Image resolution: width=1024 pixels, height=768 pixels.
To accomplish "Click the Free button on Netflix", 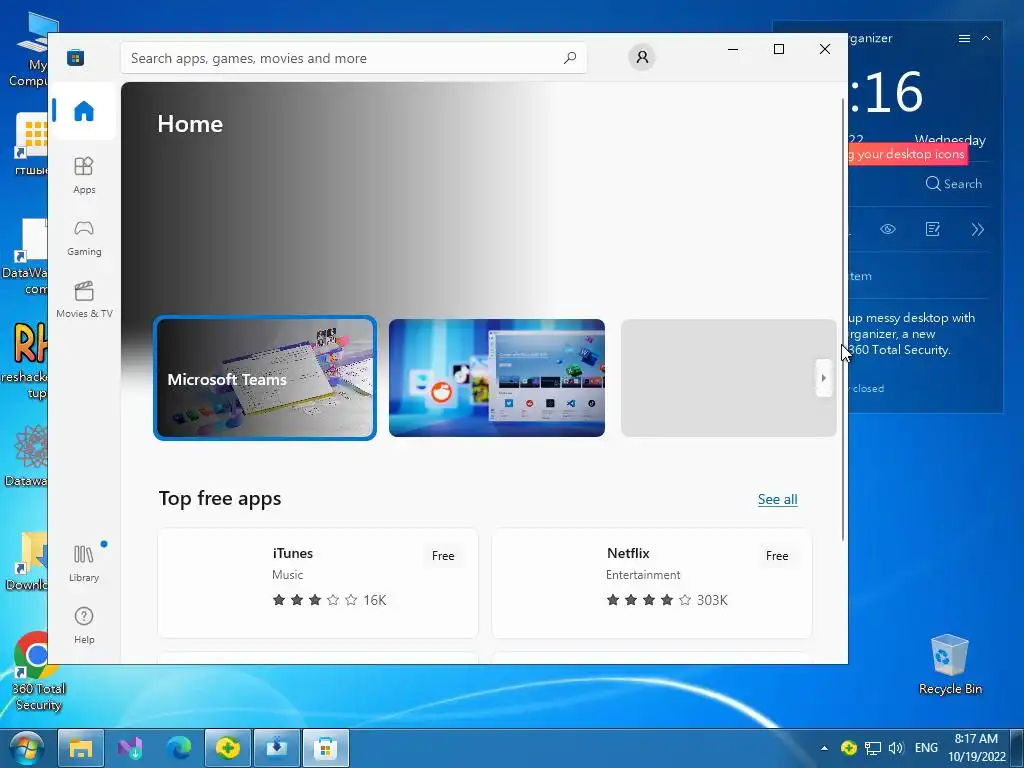I will click(x=776, y=556).
